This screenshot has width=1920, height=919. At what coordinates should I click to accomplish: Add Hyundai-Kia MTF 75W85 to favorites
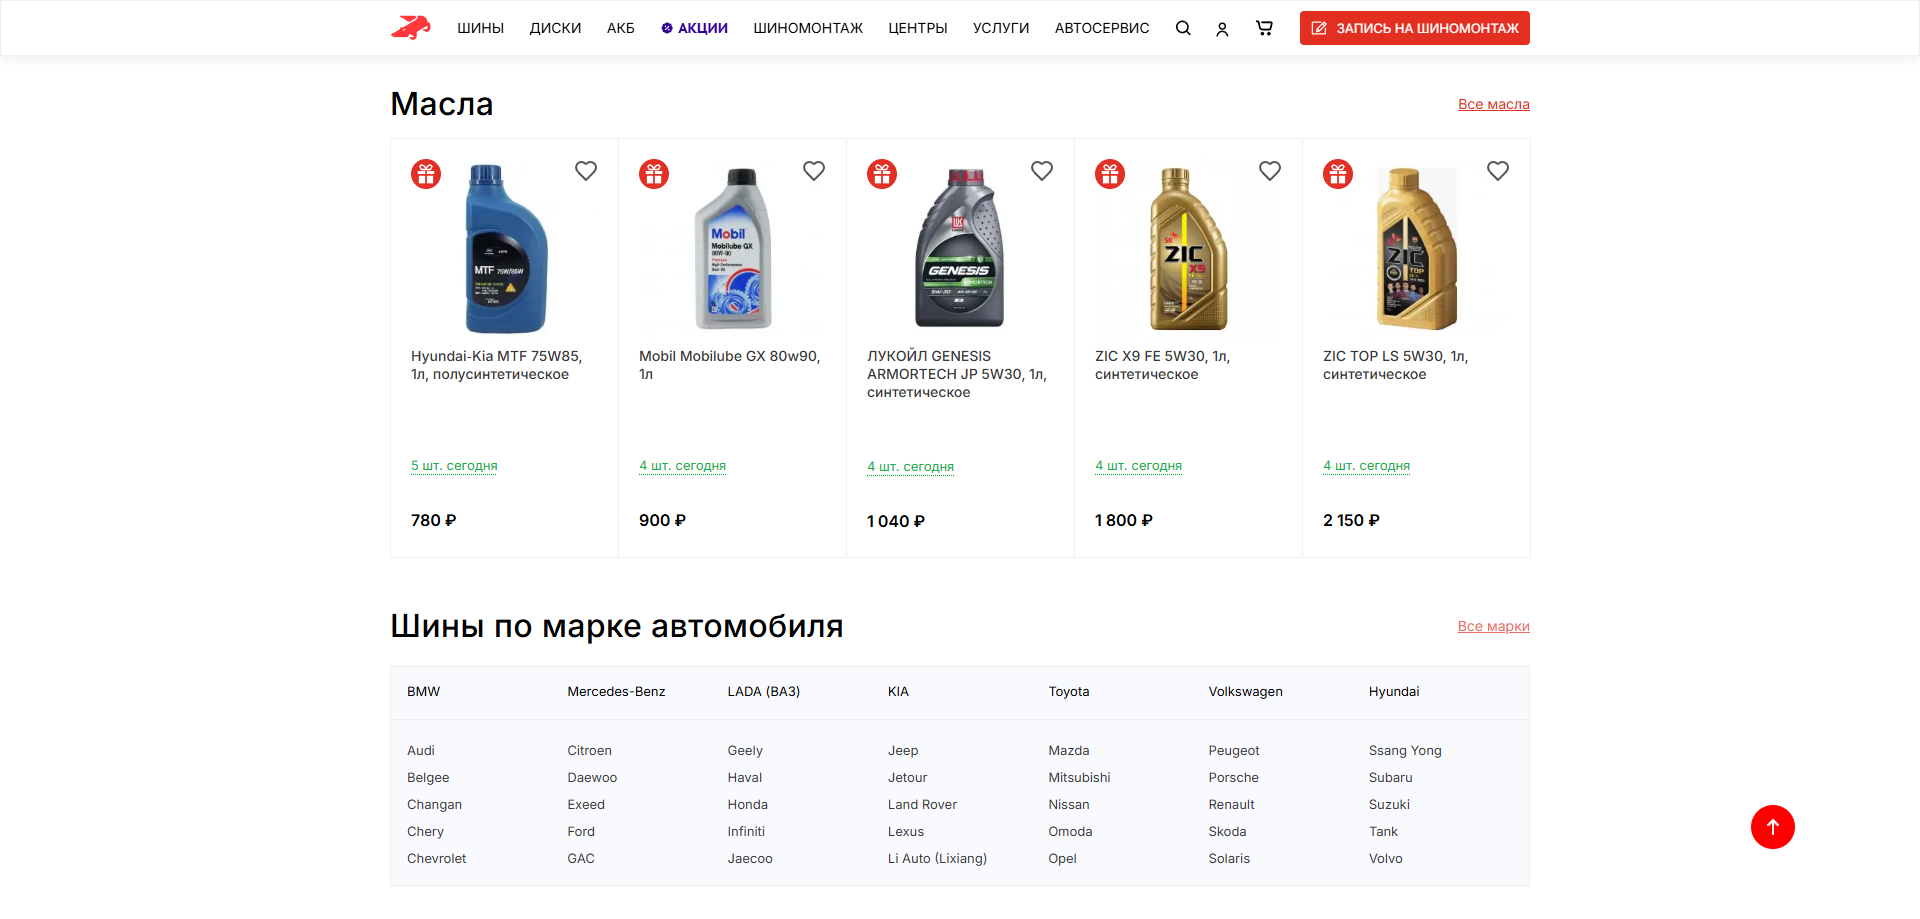pyautogui.click(x=586, y=171)
